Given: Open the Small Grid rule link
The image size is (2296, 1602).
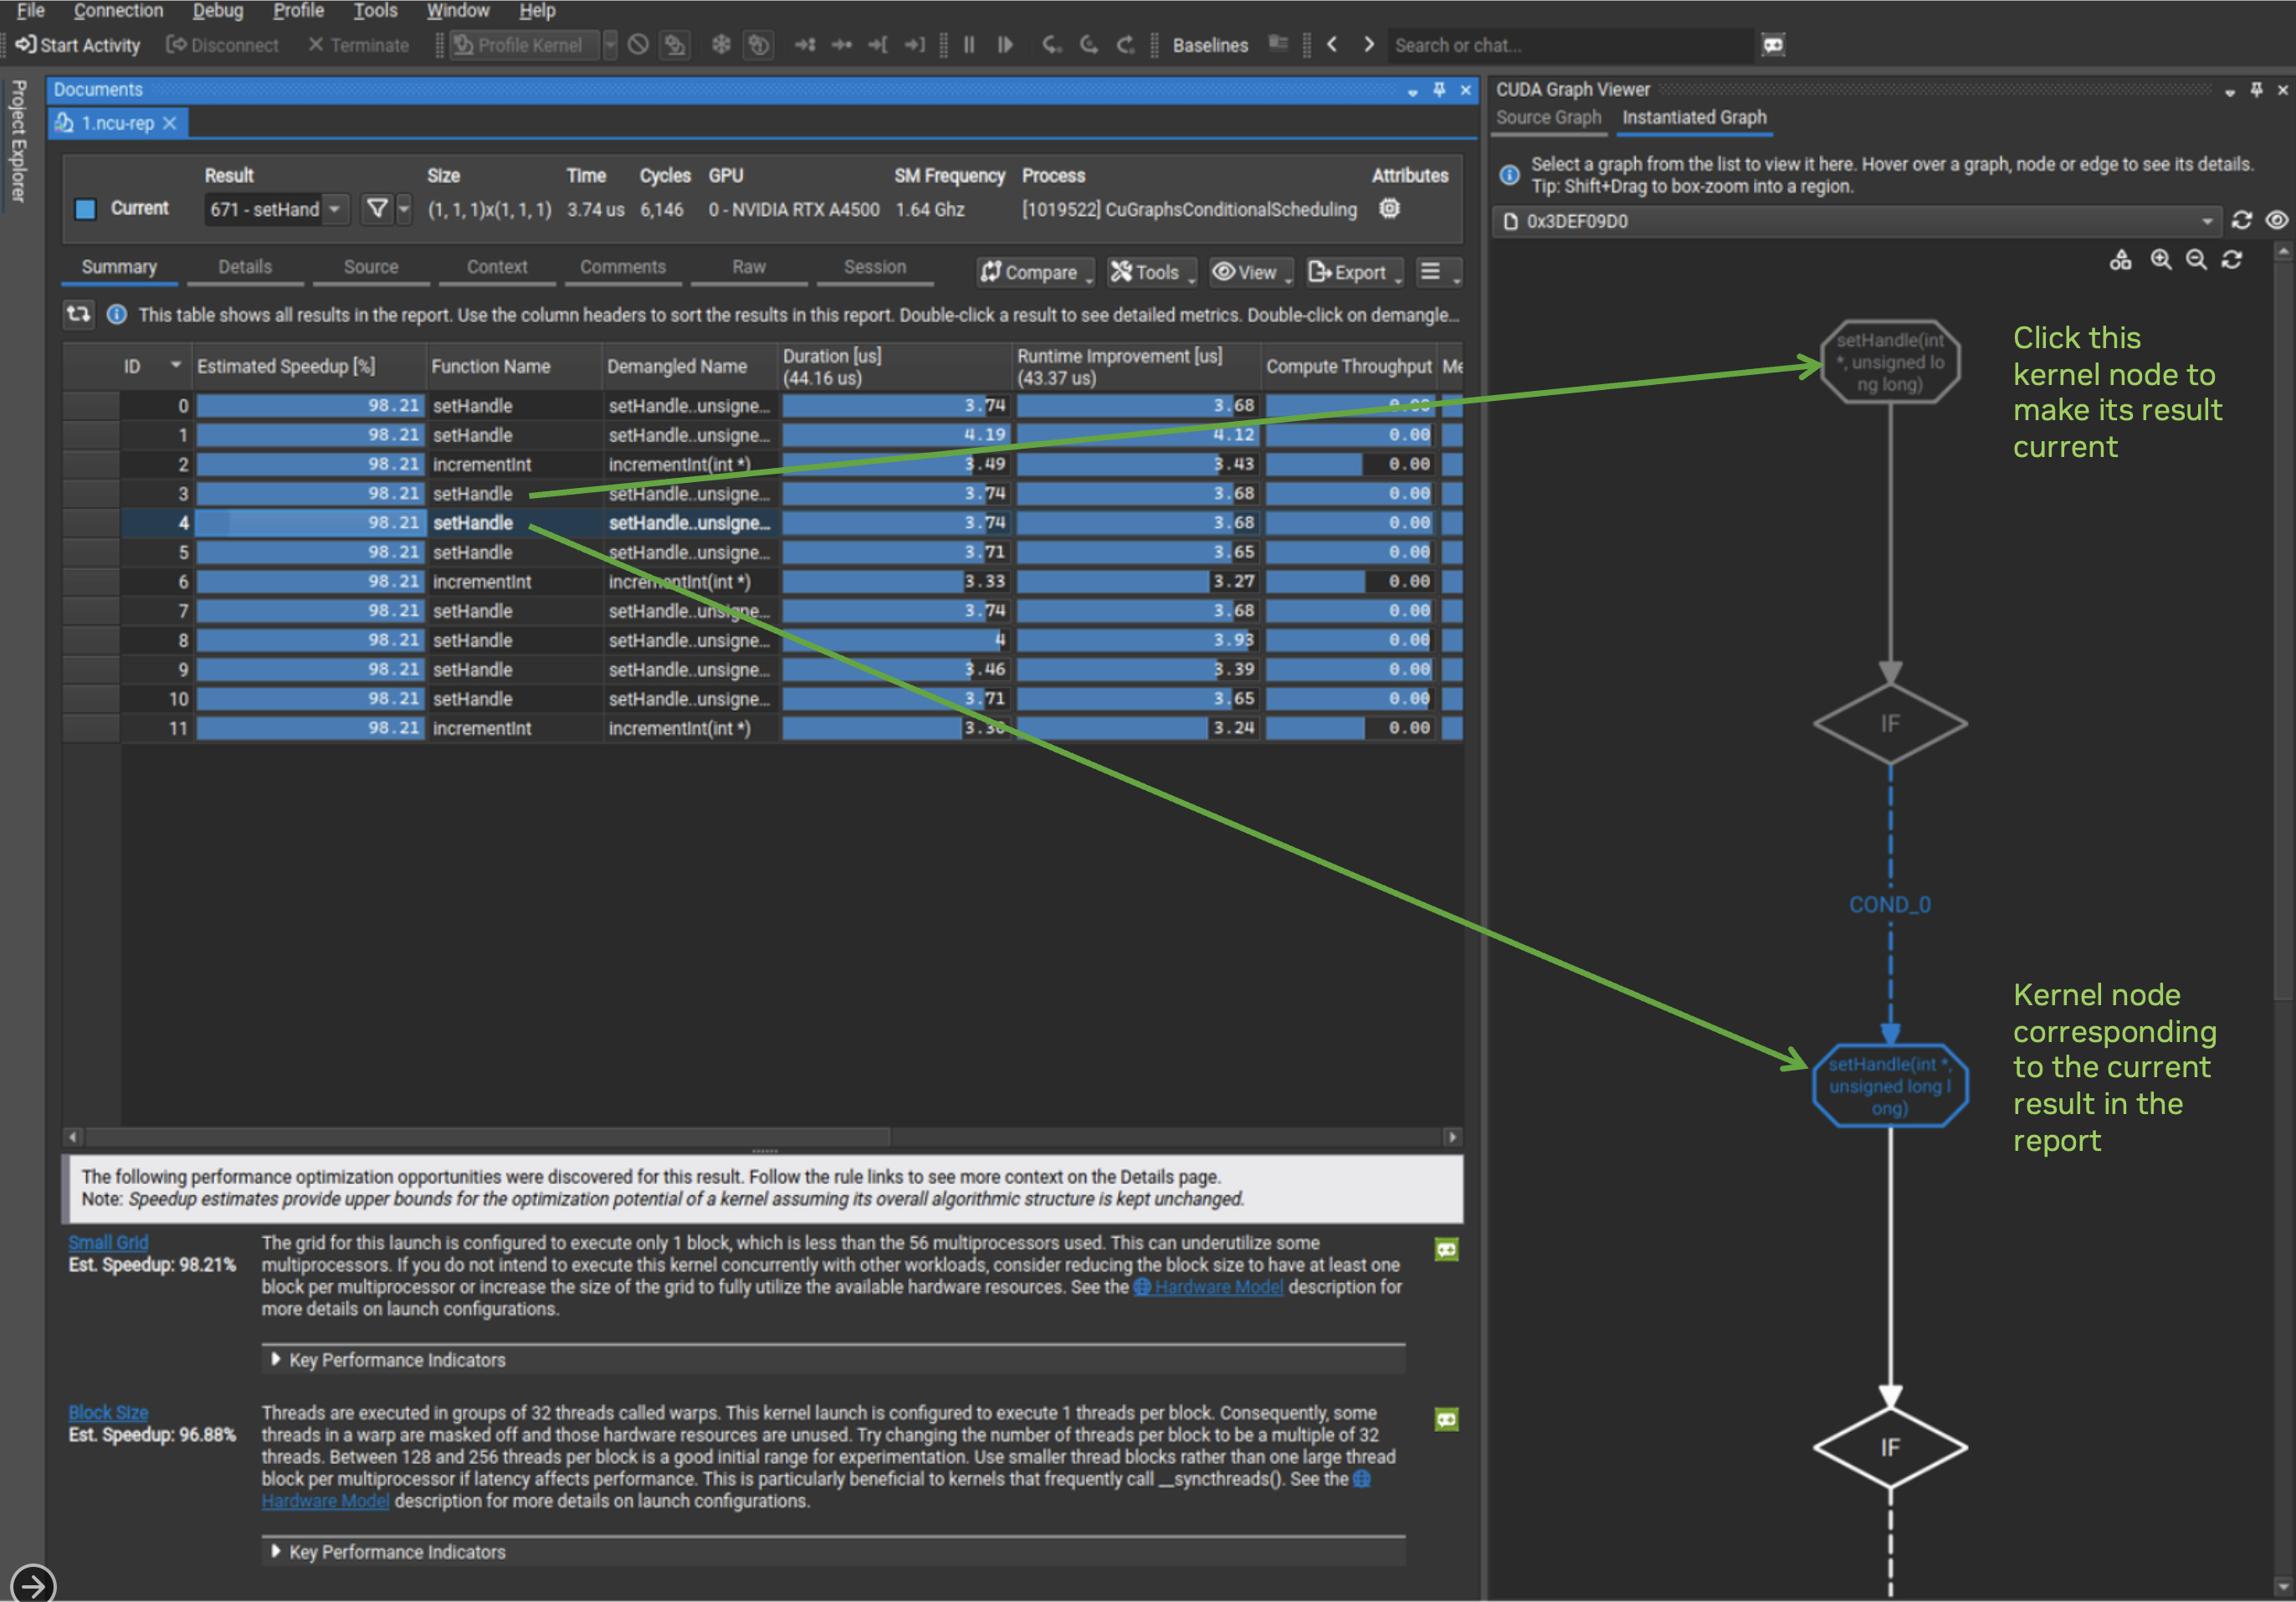Looking at the screenshot, I should pyautogui.click(x=108, y=1242).
